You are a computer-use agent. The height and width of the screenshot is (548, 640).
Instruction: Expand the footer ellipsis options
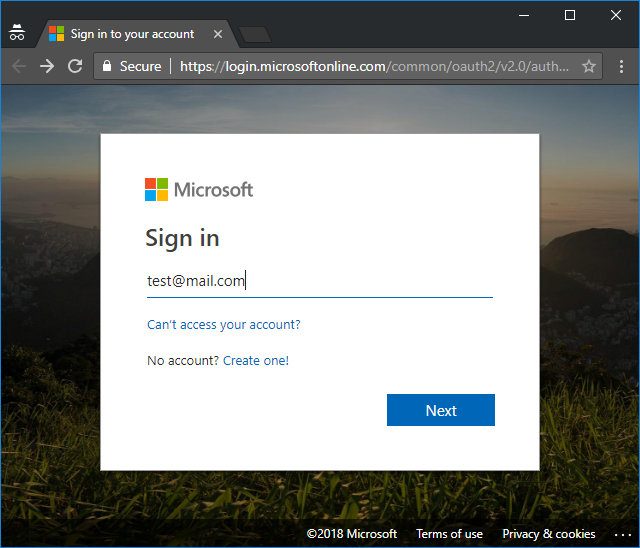(623, 534)
